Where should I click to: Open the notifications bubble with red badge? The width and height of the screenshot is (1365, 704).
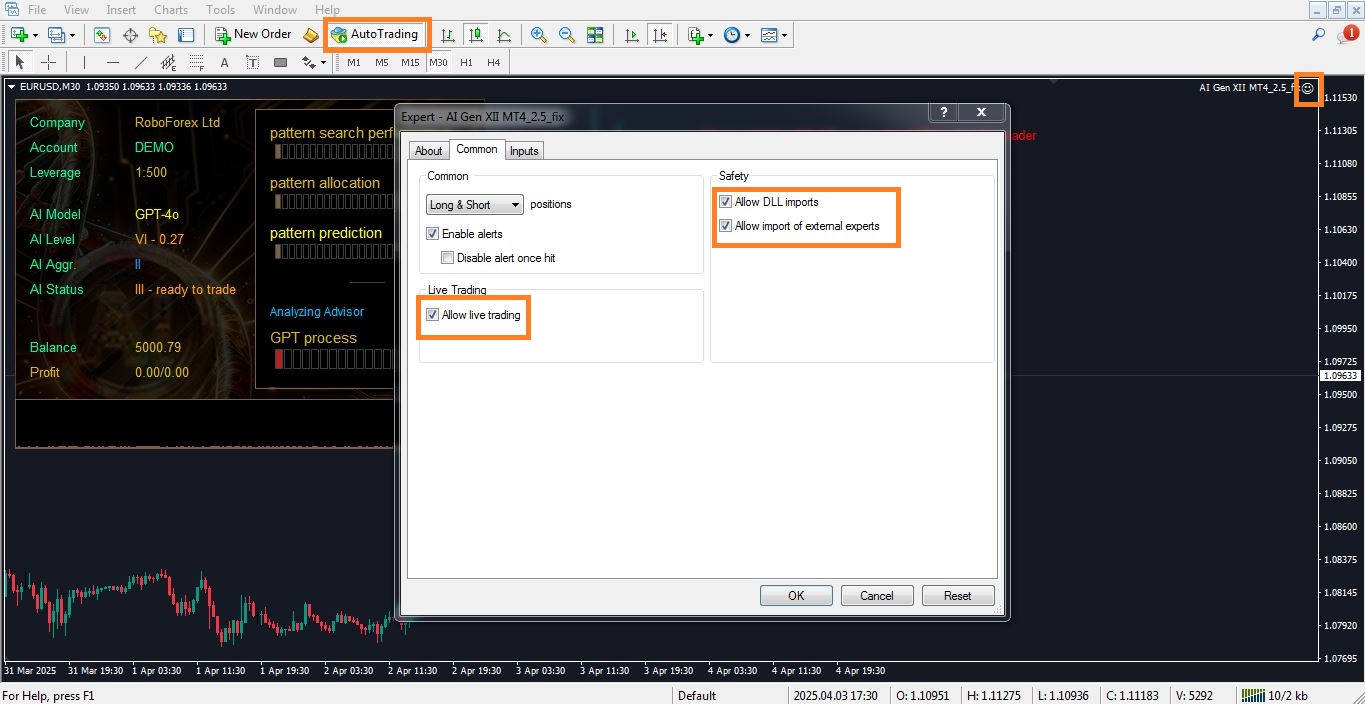(1346, 35)
